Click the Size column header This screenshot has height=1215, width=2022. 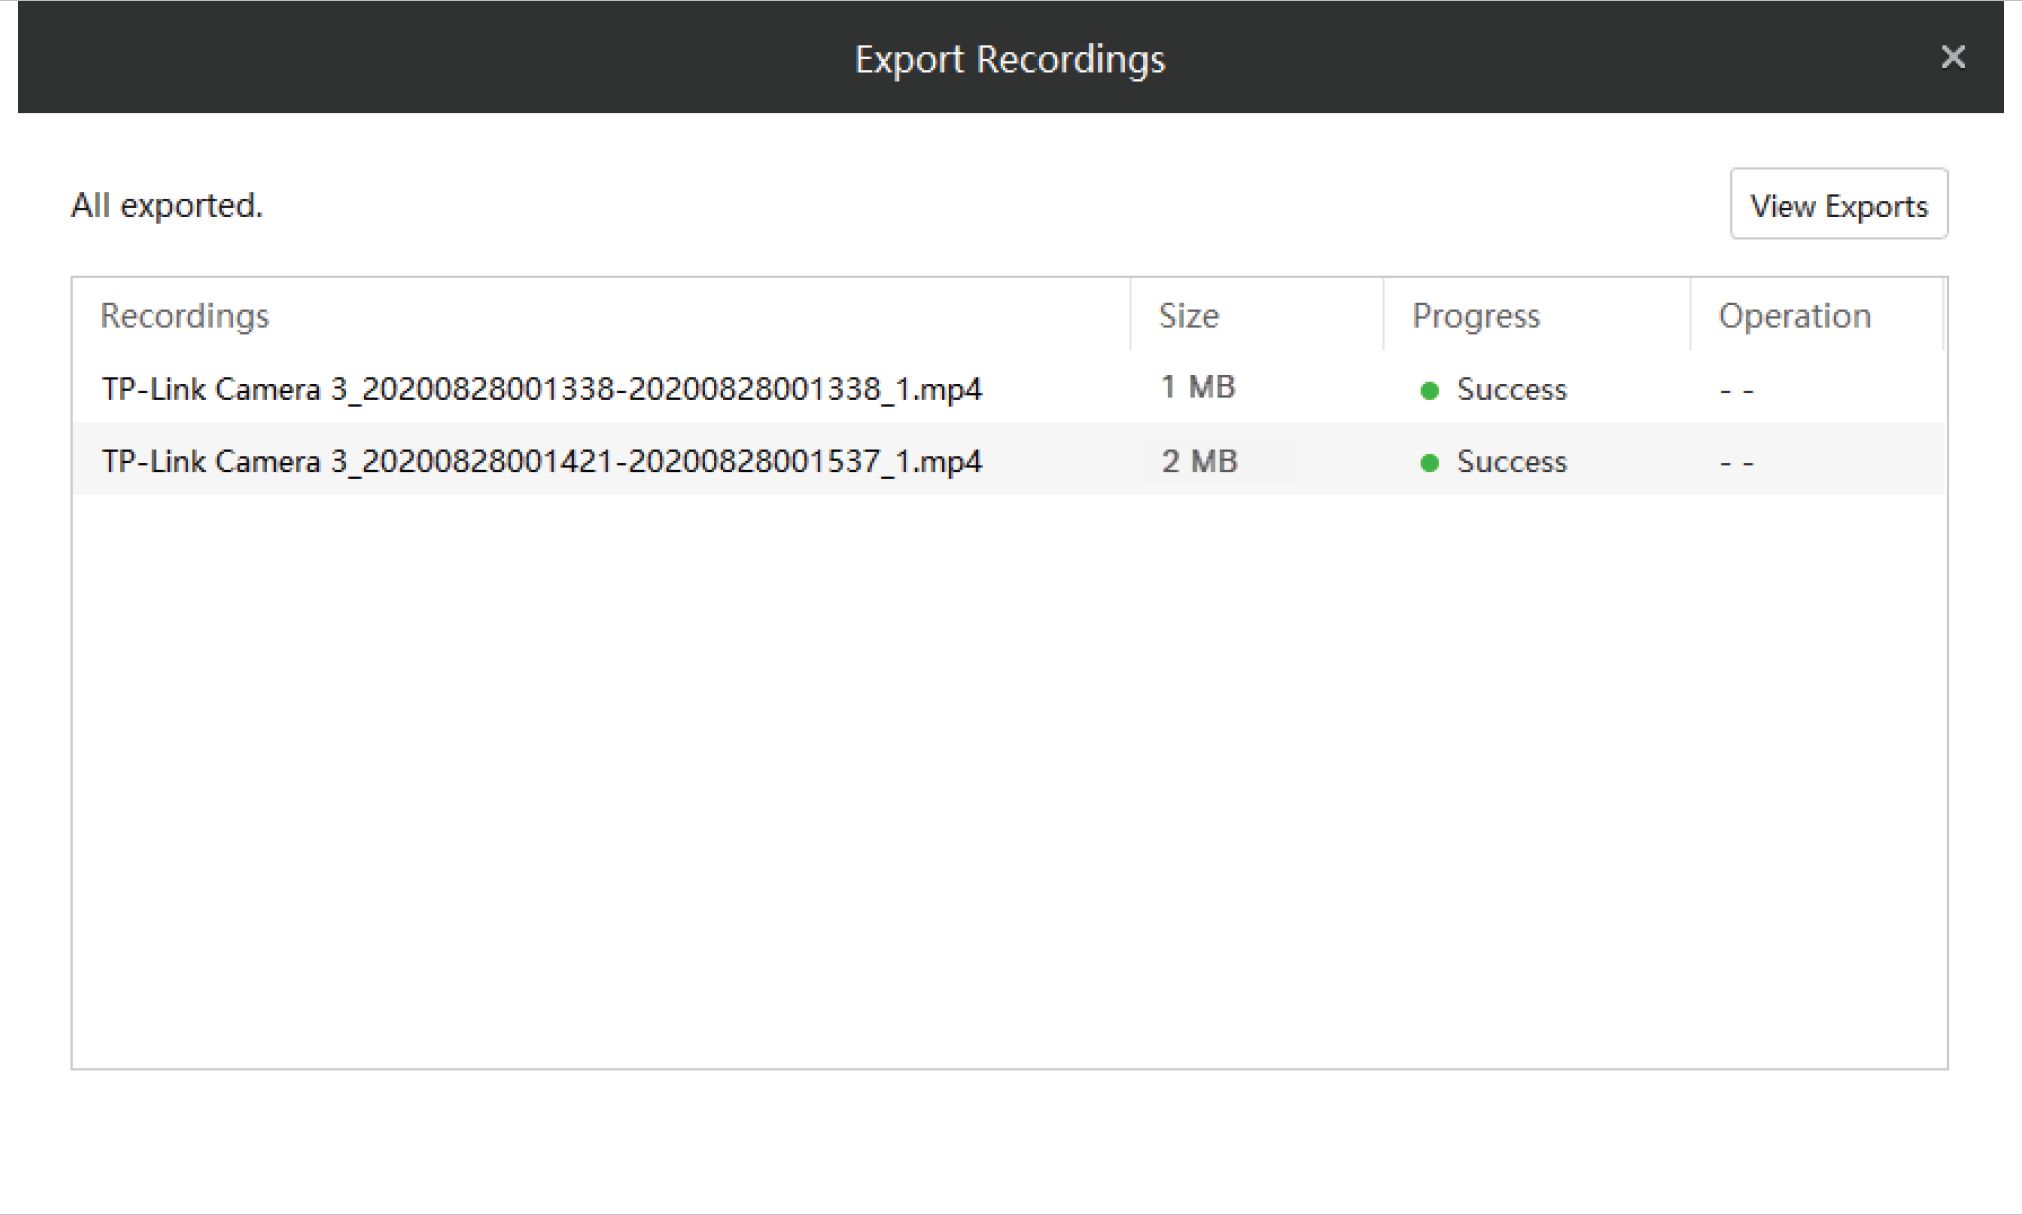(x=1188, y=316)
